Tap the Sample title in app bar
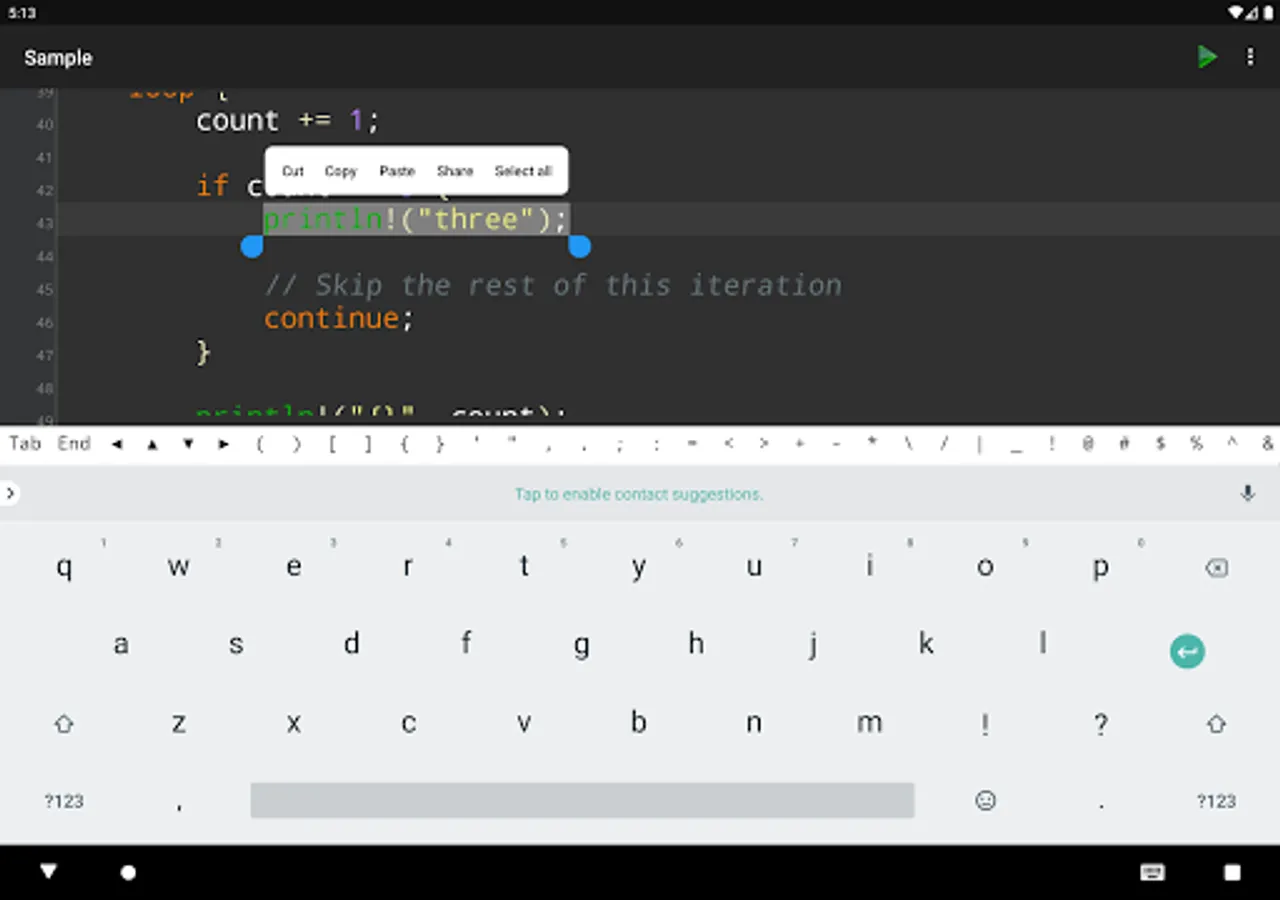The image size is (1280, 900). pos(58,58)
